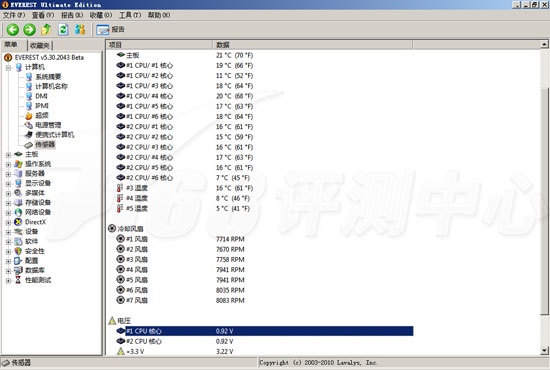Click the 报告 report toolbar button
Image resolution: width=550 pixels, height=370 pixels.
(110, 30)
